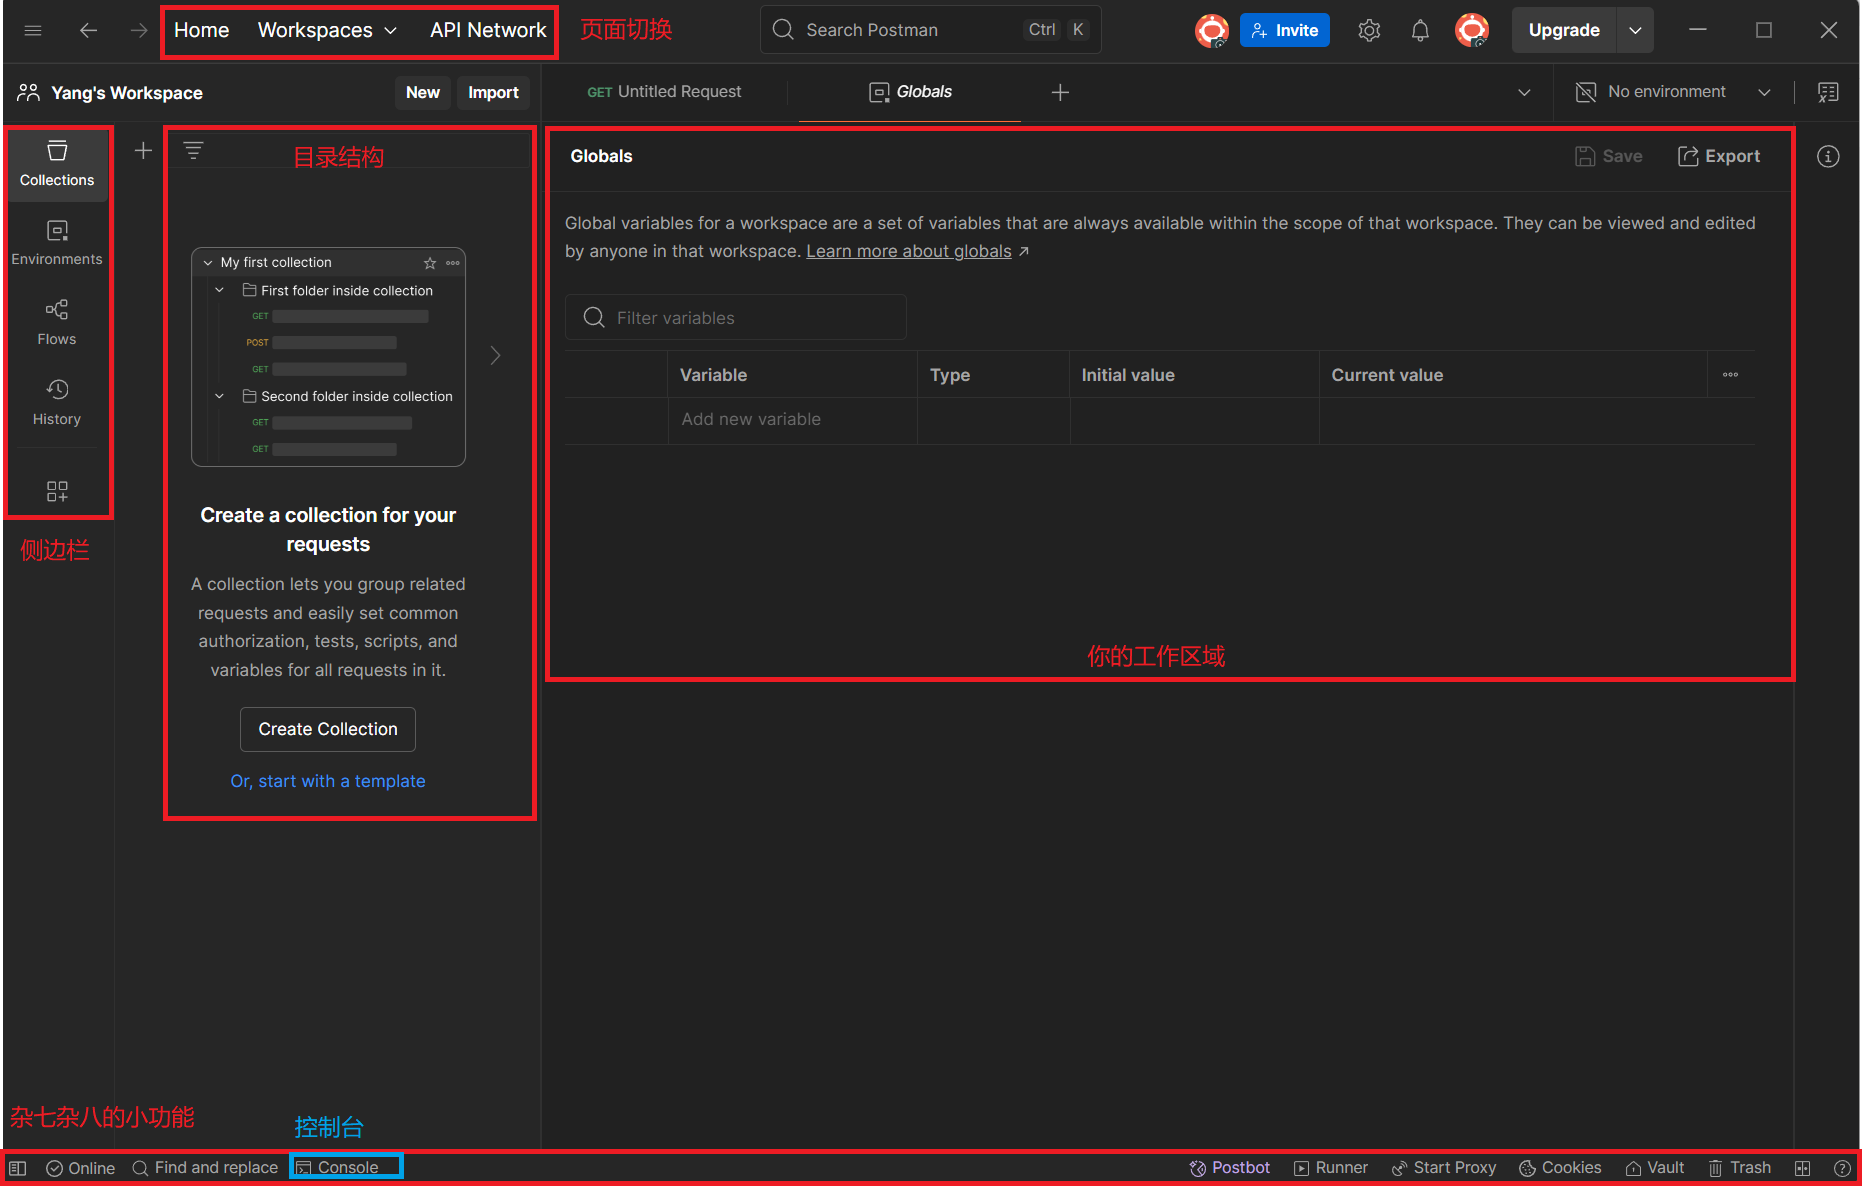This screenshot has width=1863, height=1187.
Task: Click Yang's Workspace name
Action: (126, 93)
